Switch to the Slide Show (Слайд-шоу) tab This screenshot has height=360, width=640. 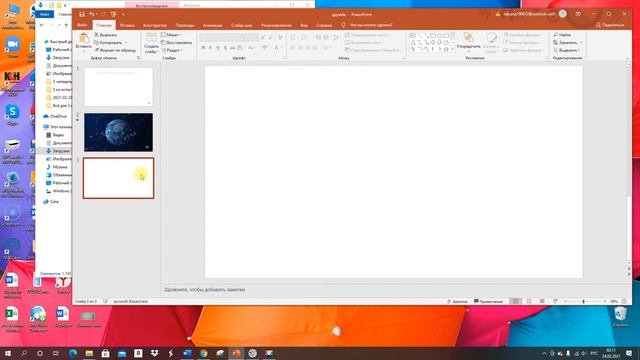click(242, 25)
